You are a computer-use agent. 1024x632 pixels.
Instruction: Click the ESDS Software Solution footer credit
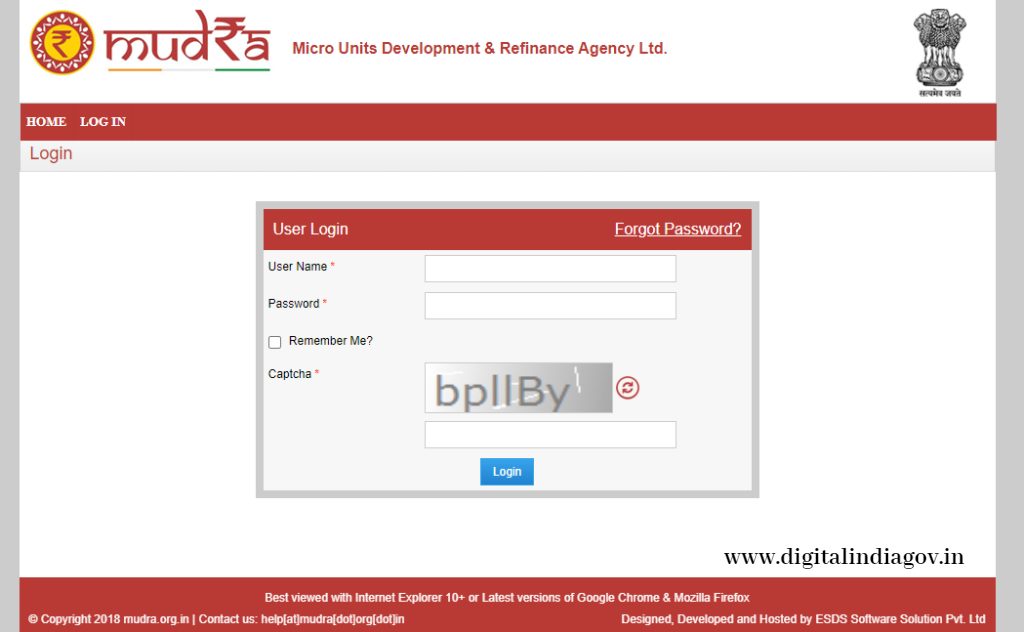click(x=803, y=619)
